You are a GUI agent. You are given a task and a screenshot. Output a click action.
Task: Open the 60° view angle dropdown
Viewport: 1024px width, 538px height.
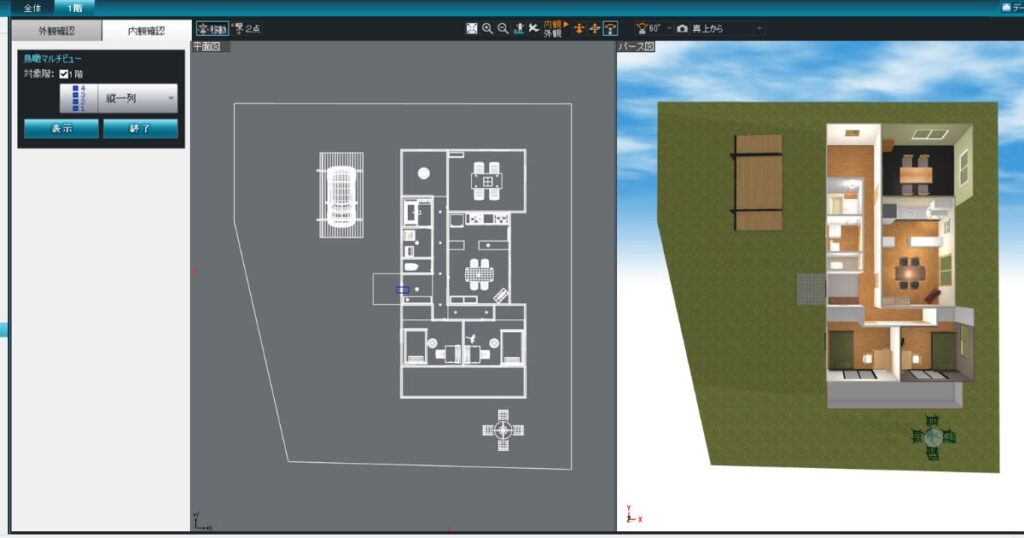[669, 29]
